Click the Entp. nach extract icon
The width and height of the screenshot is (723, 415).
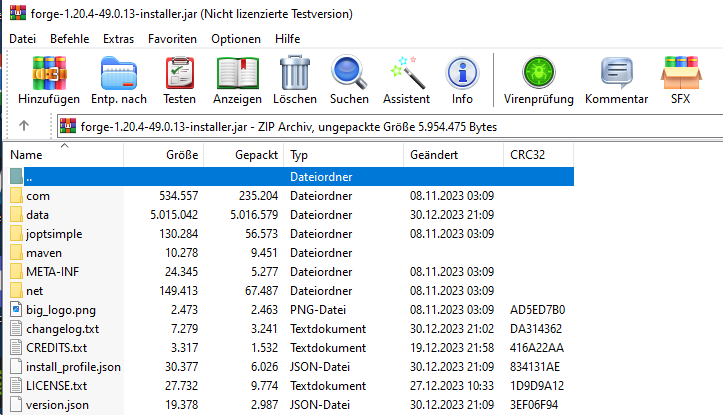(x=119, y=73)
